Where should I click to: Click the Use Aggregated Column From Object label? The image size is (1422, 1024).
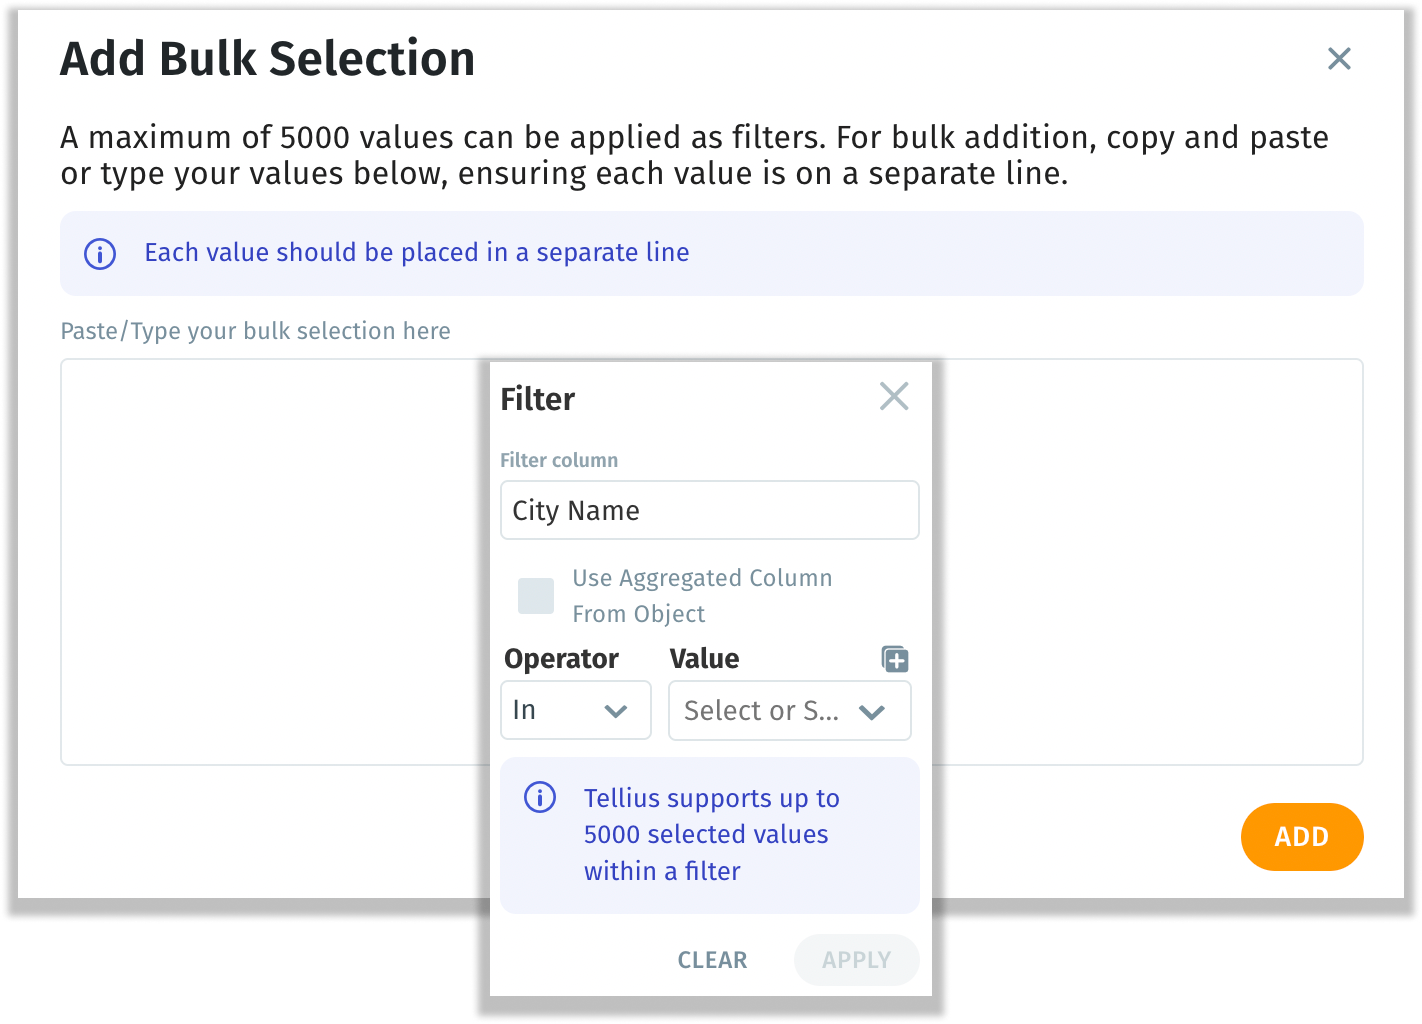point(701,596)
